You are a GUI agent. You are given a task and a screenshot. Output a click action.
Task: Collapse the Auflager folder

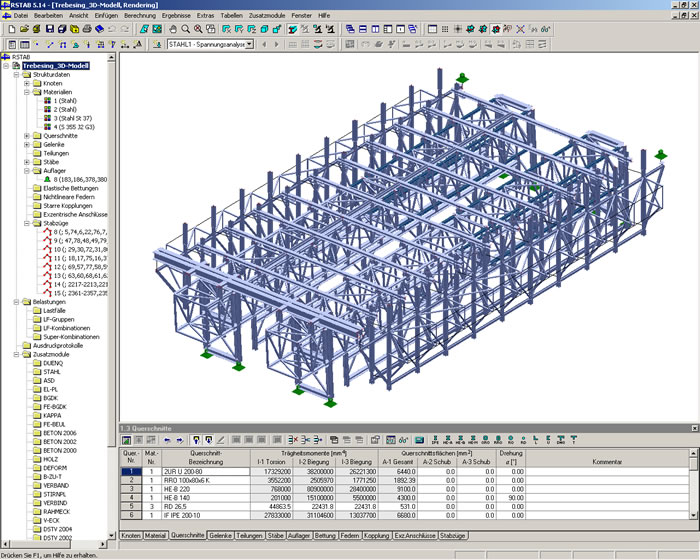click(27, 171)
